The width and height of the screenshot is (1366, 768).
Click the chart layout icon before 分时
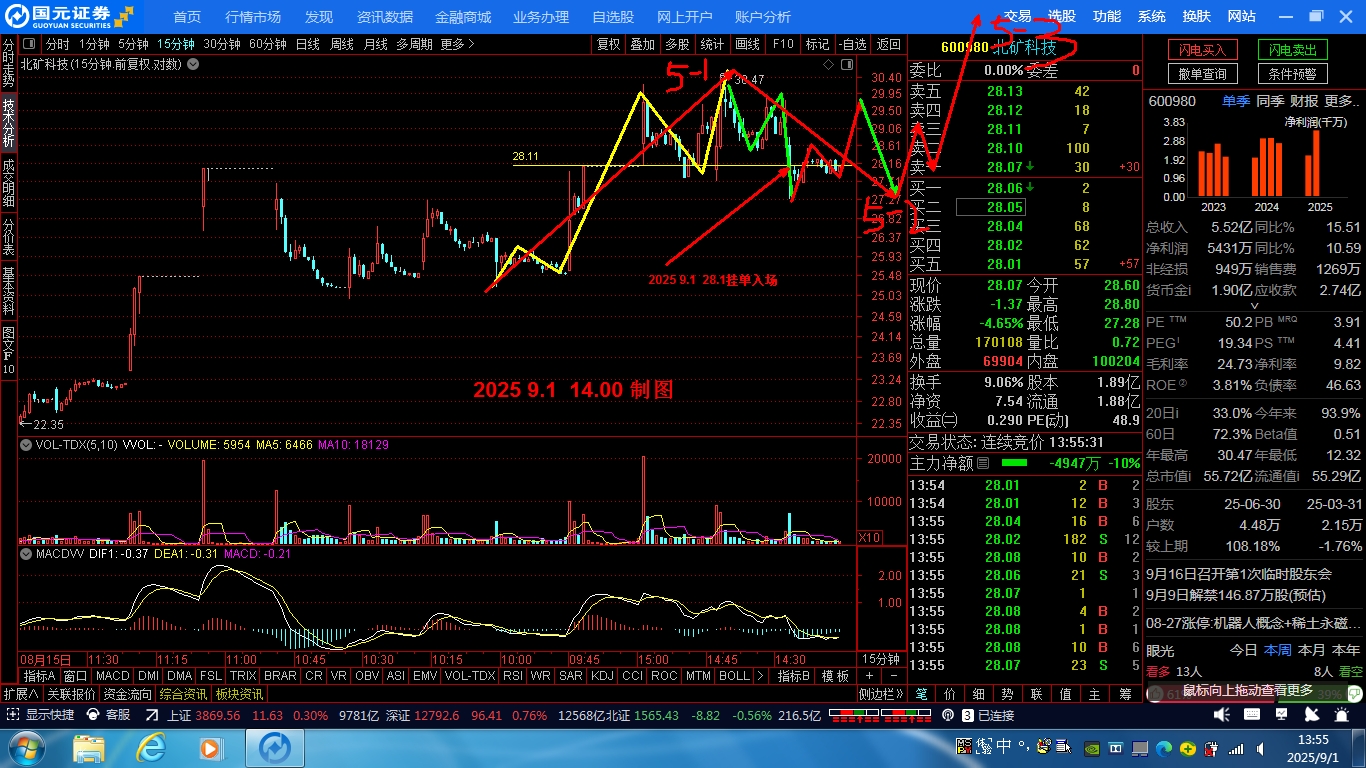pyautogui.click(x=29, y=44)
